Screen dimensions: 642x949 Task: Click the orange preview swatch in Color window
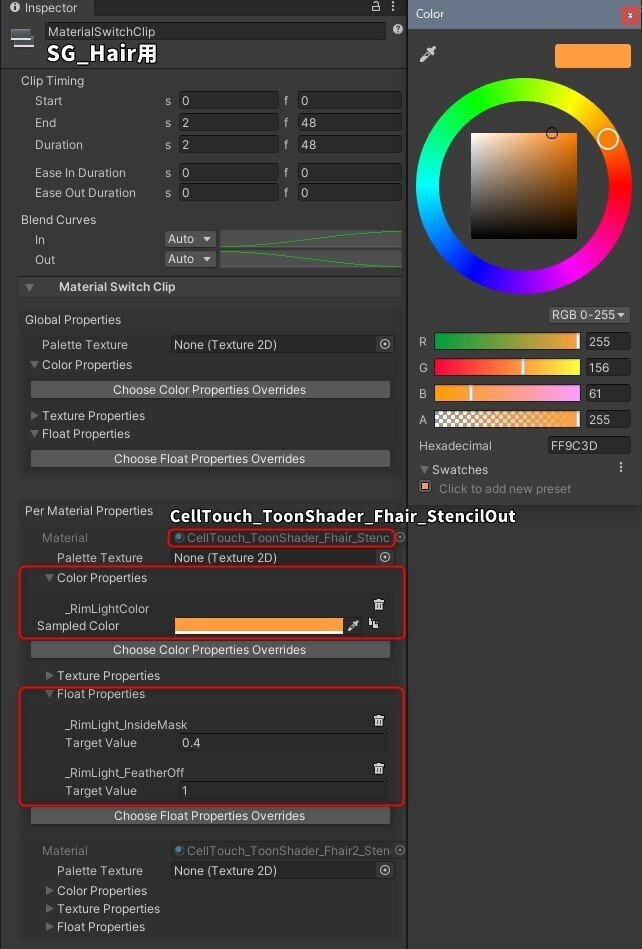(592, 55)
